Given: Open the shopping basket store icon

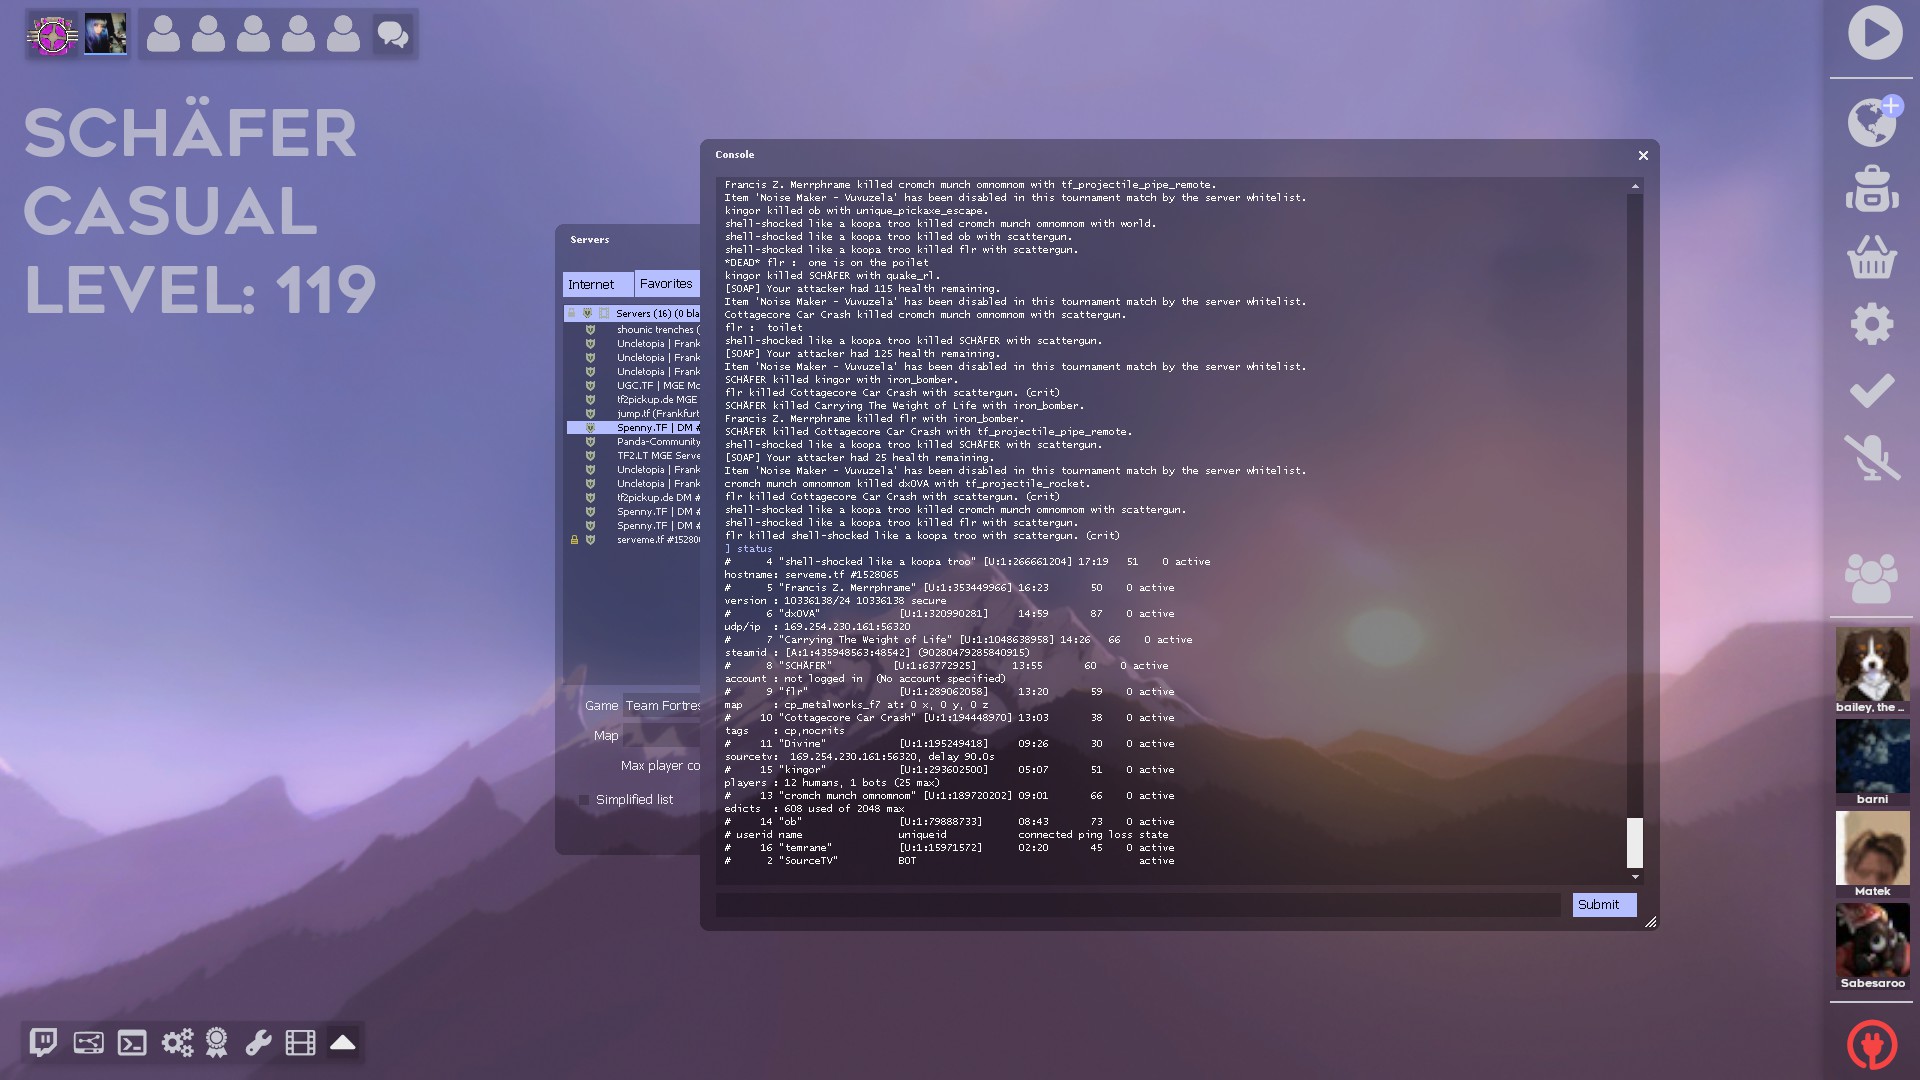Looking at the screenshot, I should point(1871,257).
